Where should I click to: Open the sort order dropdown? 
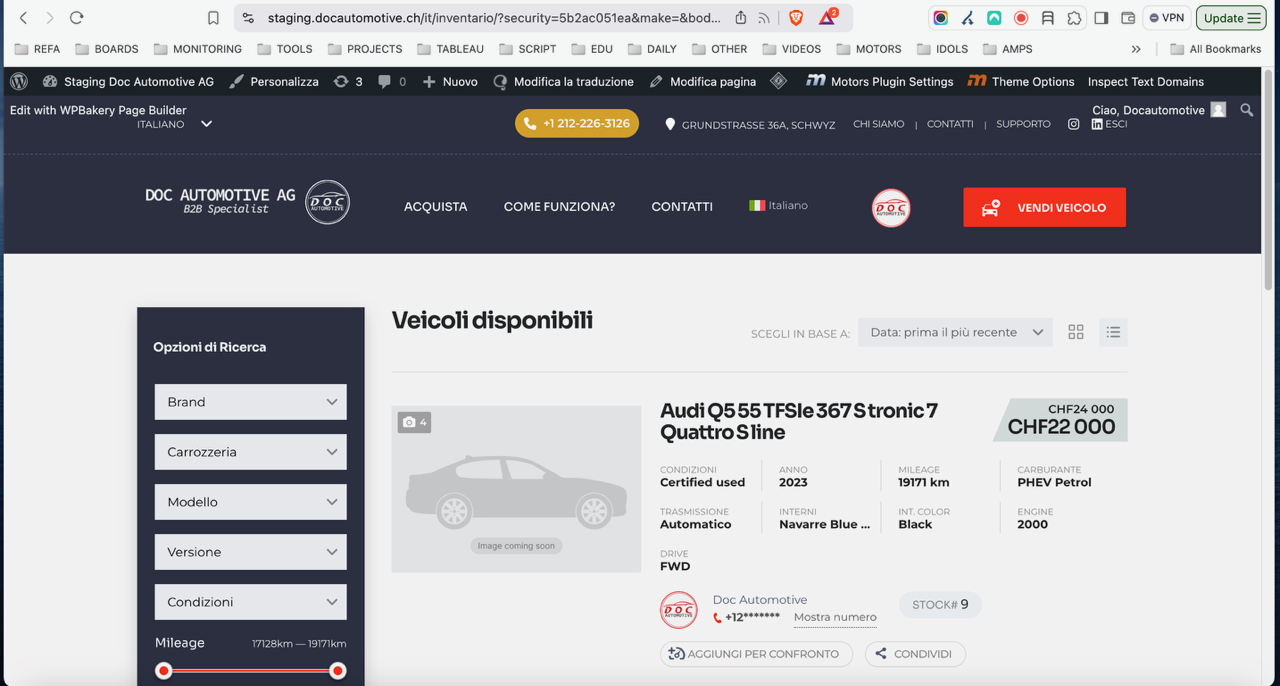tap(955, 332)
